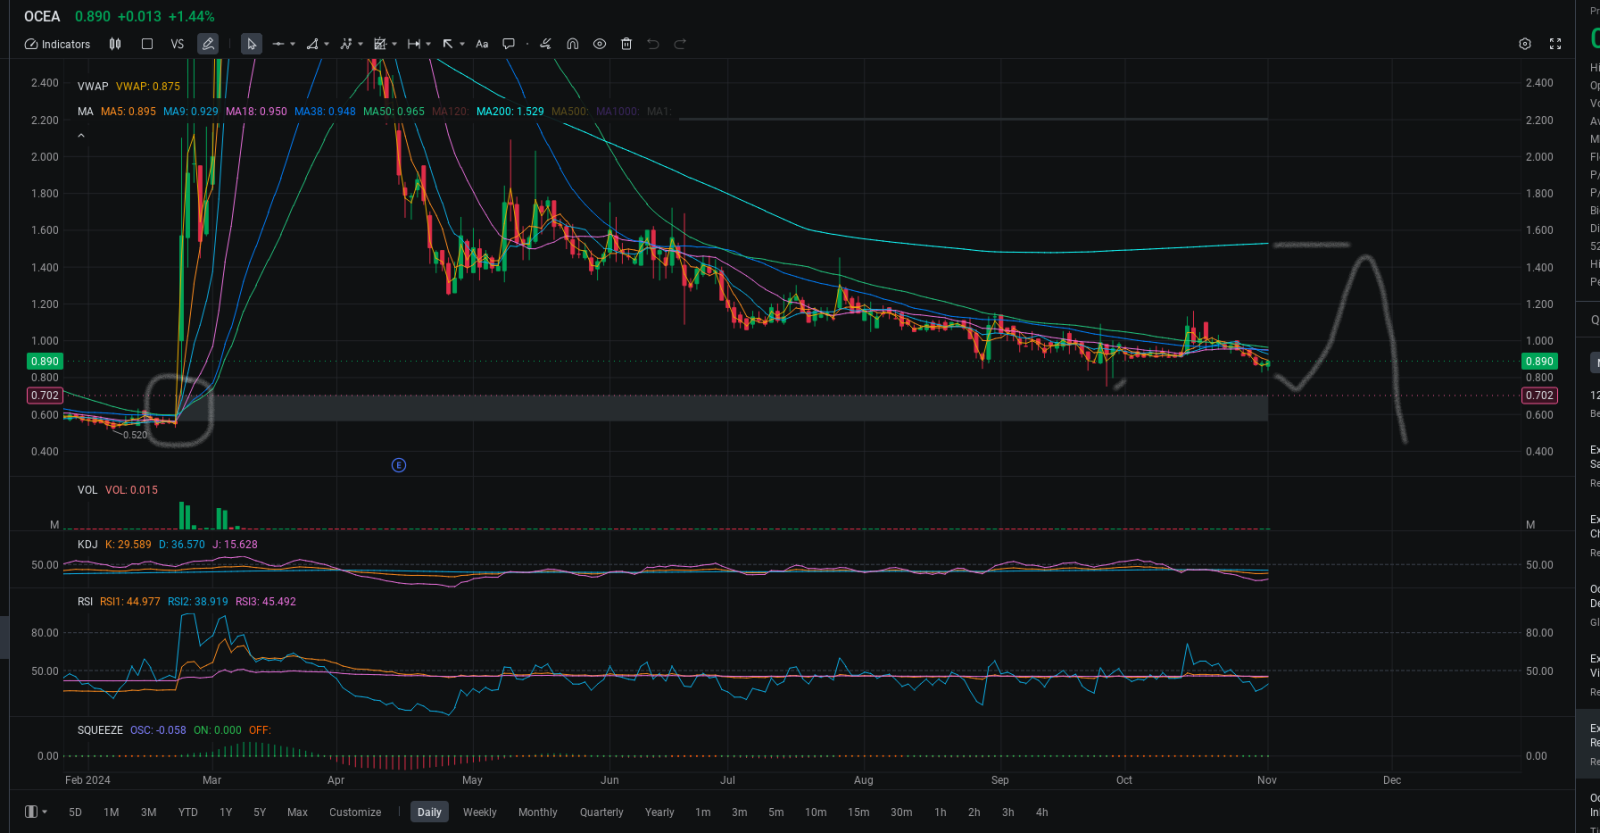
Task: Switch to the 15m interval
Action: pos(858,812)
